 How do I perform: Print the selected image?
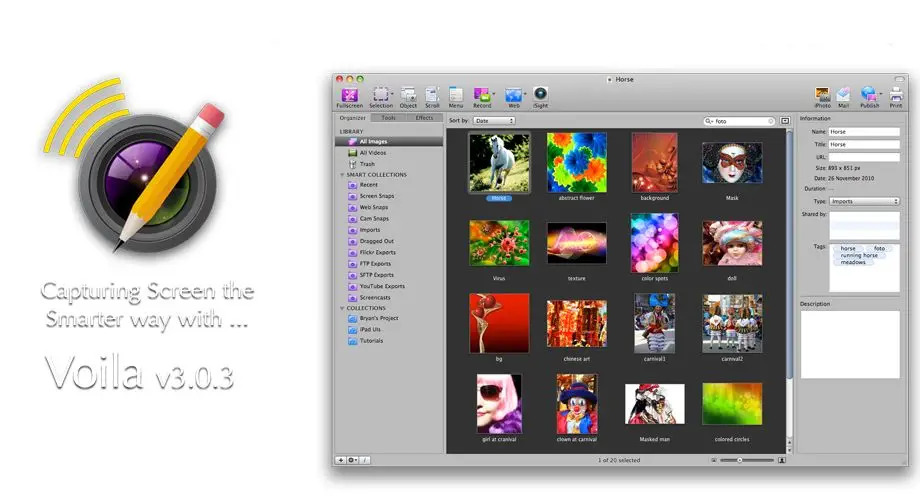click(x=896, y=97)
